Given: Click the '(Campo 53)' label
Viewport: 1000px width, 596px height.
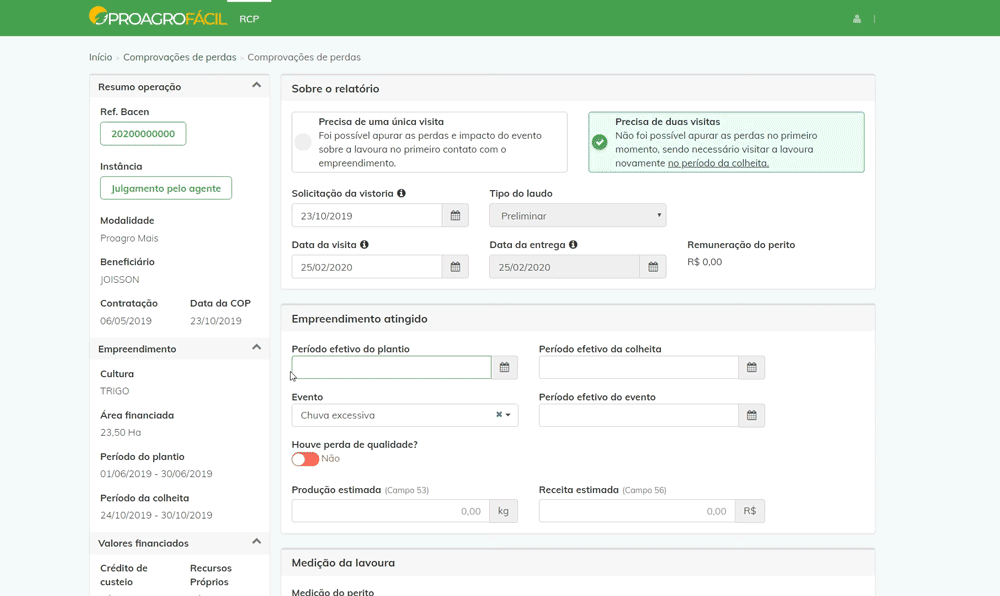Looking at the screenshot, I should point(407,490).
